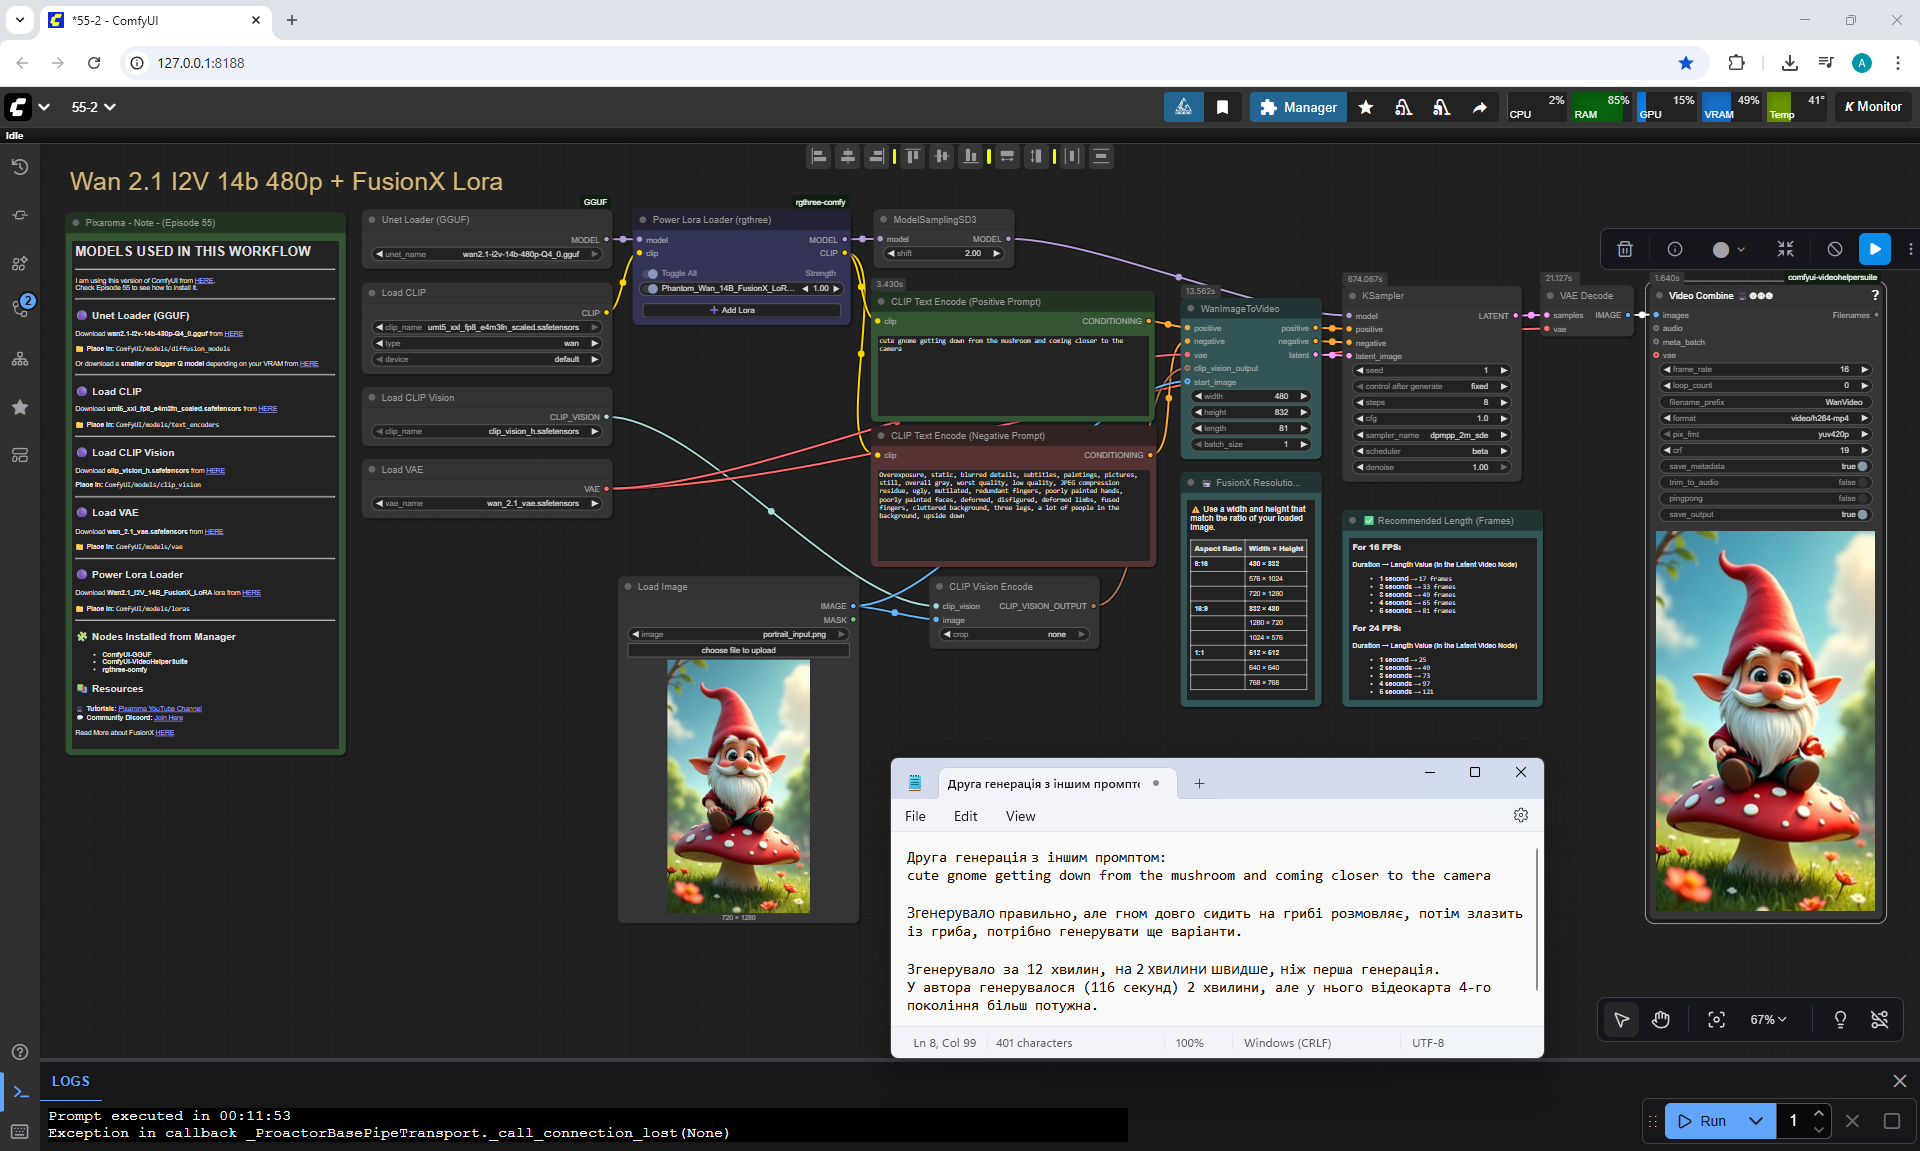Expand the Run button dropdown arrow

pos(1755,1121)
